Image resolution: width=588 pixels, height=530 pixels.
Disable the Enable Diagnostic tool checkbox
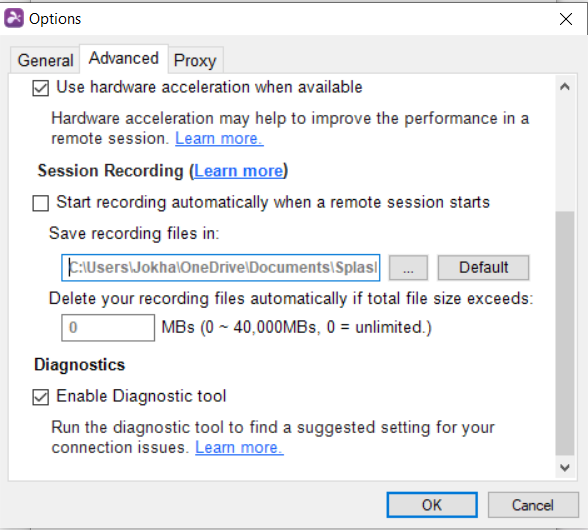click(40, 397)
